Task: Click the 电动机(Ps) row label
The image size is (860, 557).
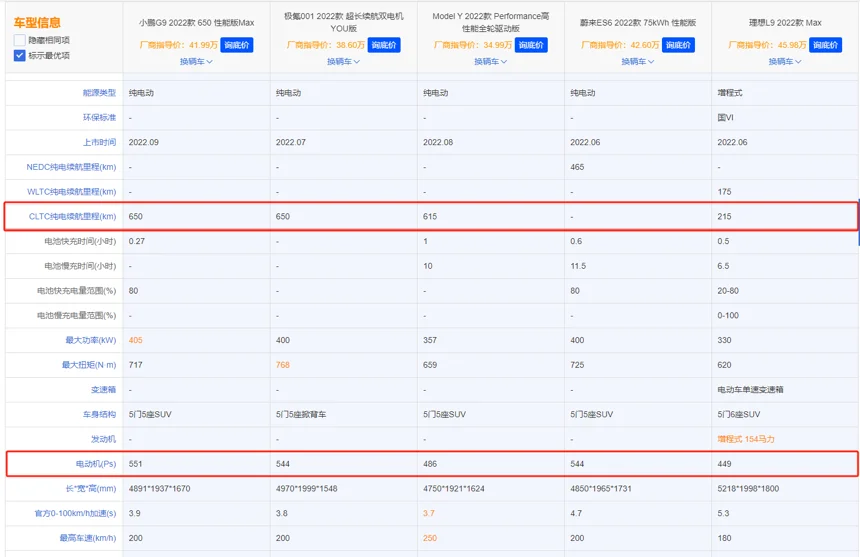Action: coord(96,464)
